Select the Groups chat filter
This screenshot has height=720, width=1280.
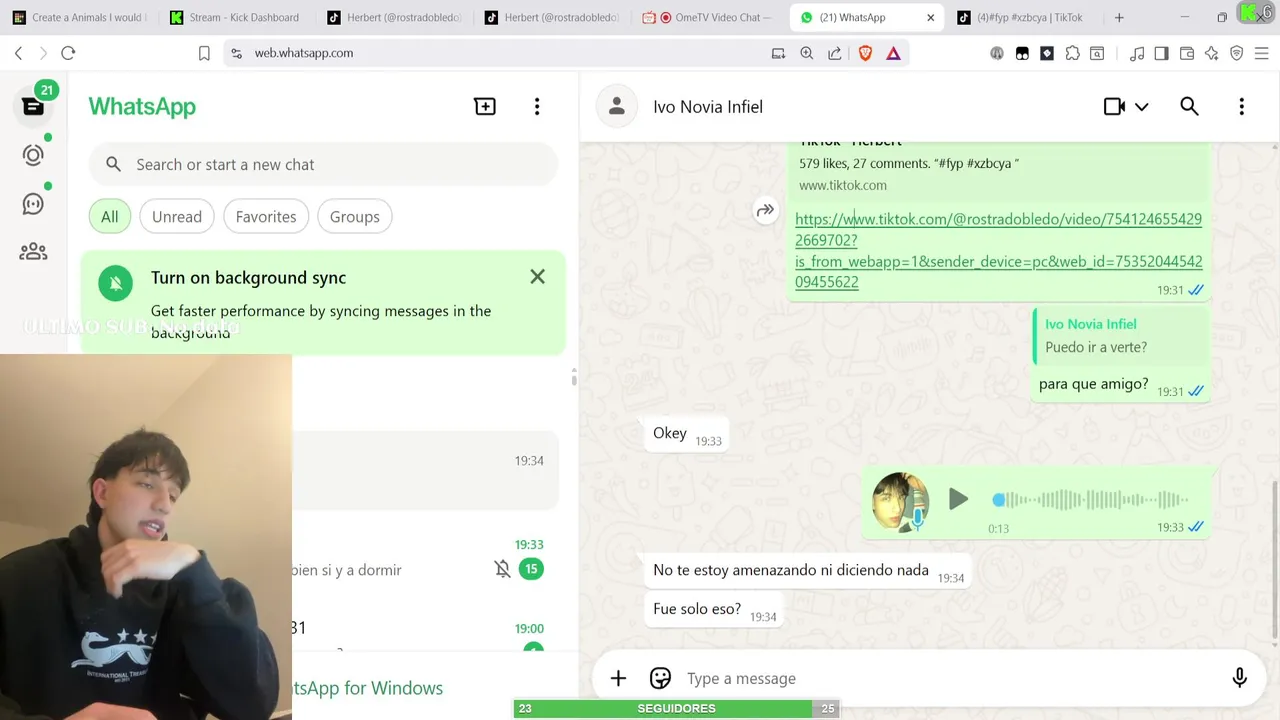355,216
